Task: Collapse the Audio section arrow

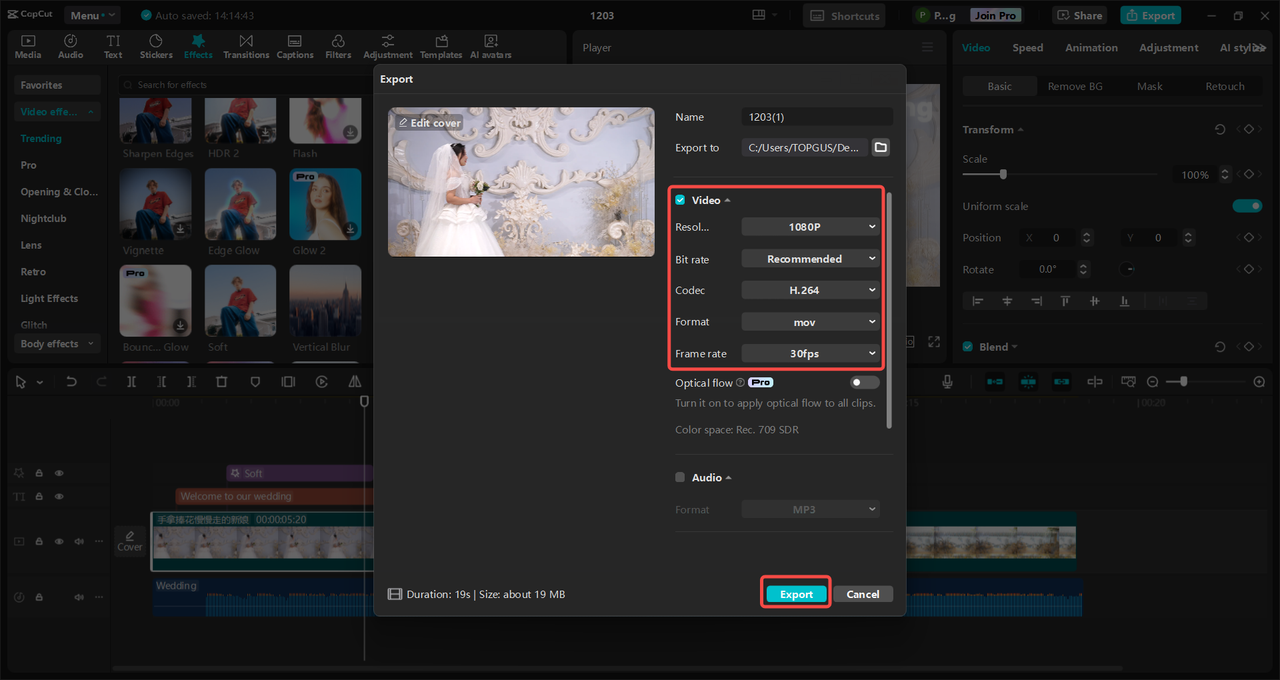Action: [x=728, y=478]
